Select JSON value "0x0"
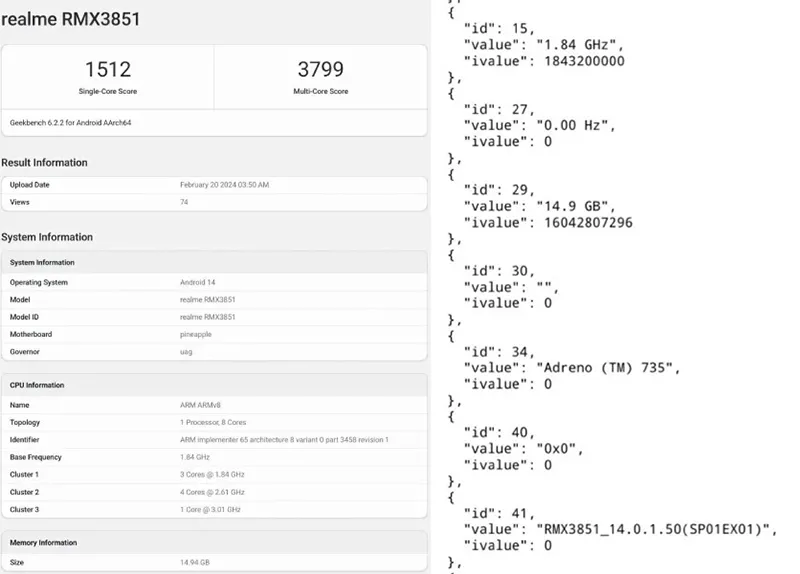This screenshot has height=574, width=800. [x=556, y=449]
